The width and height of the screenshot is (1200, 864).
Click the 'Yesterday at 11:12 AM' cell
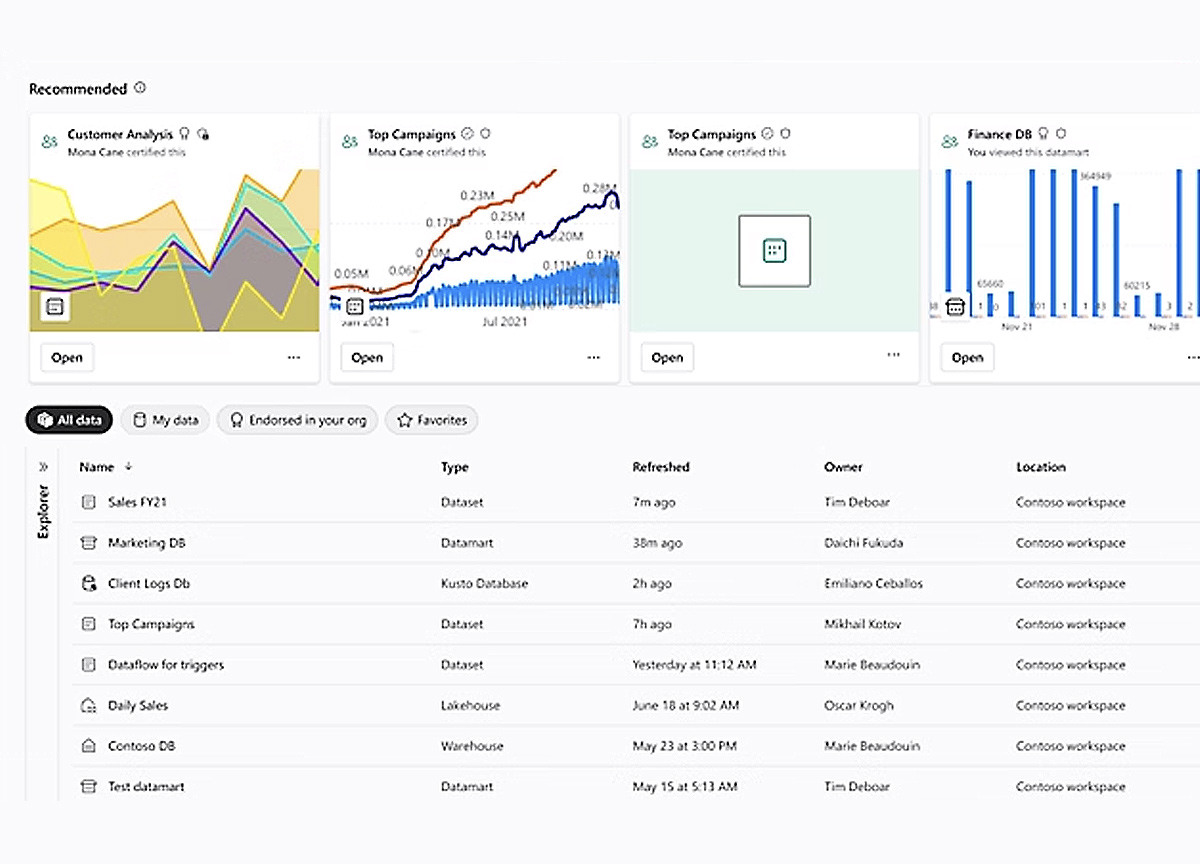[x=694, y=664]
